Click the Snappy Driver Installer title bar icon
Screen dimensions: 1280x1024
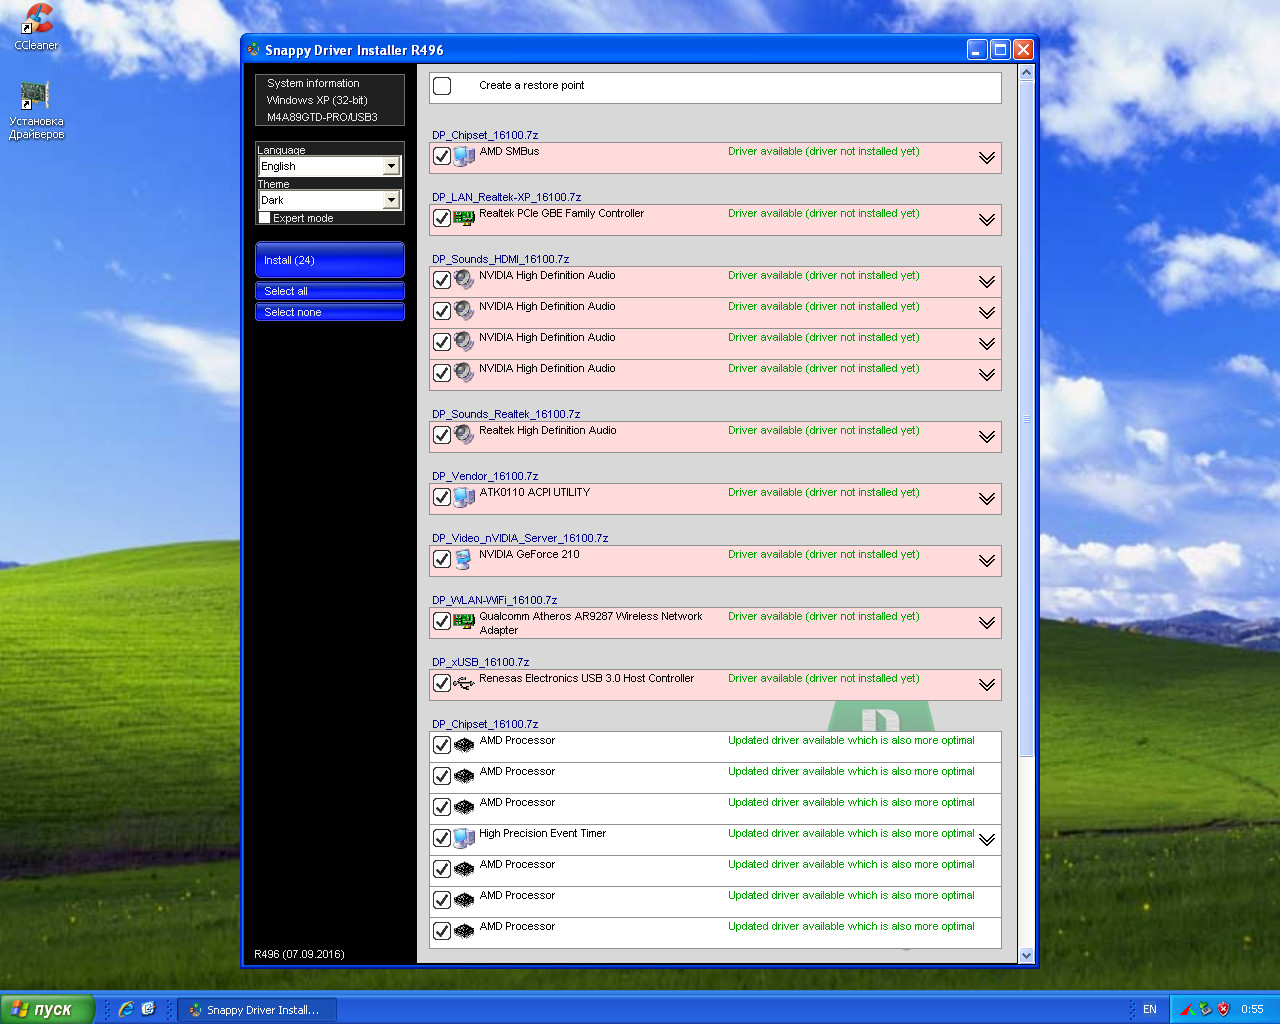[254, 49]
